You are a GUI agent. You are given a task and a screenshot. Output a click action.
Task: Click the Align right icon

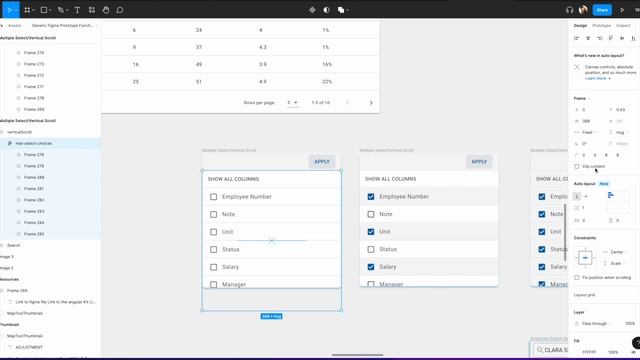pos(599,38)
